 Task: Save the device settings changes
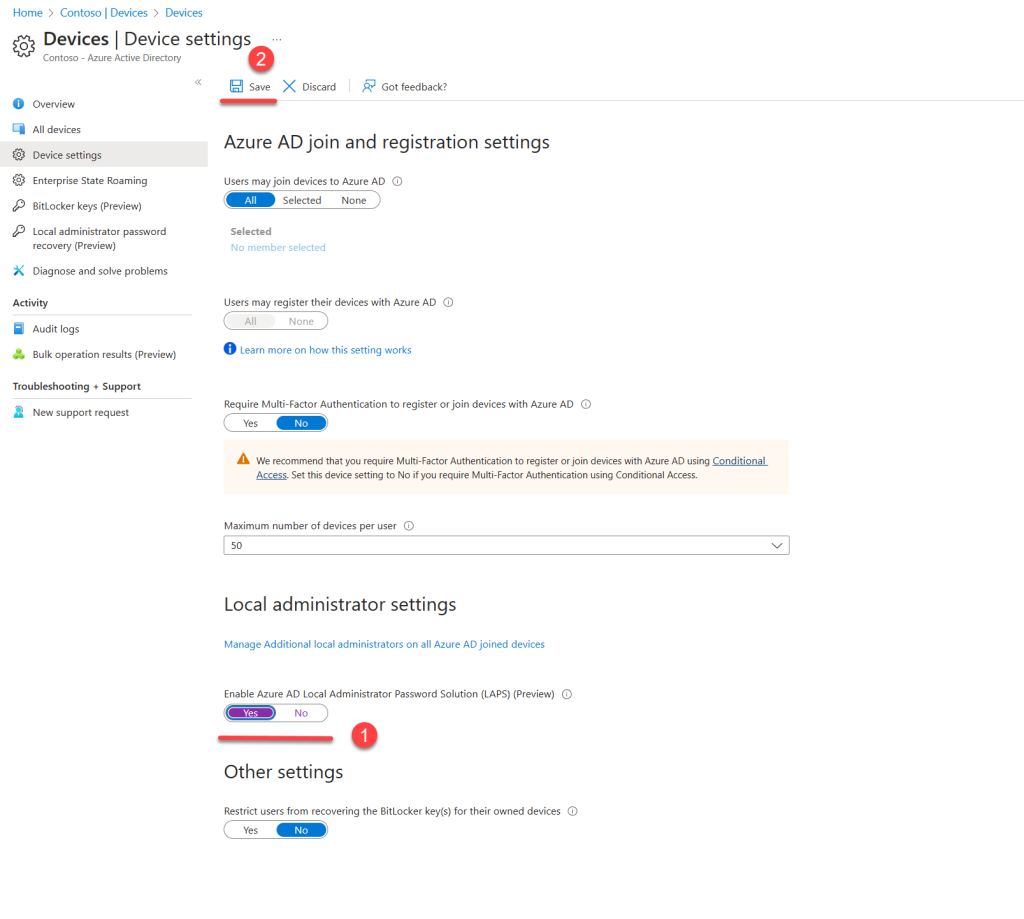(x=248, y=86)
